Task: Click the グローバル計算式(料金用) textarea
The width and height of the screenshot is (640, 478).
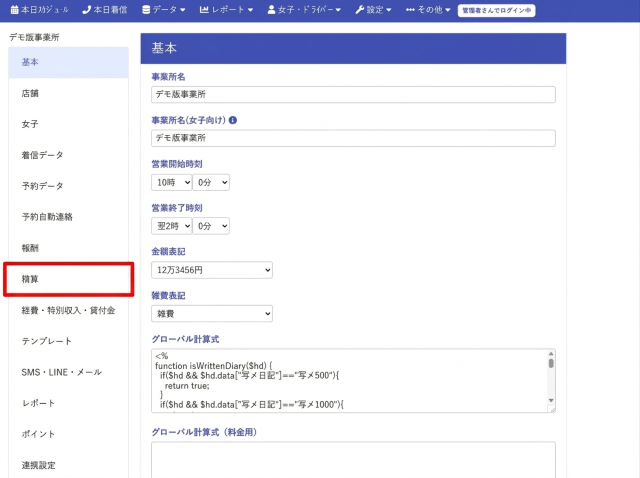Action: point(353,460)
